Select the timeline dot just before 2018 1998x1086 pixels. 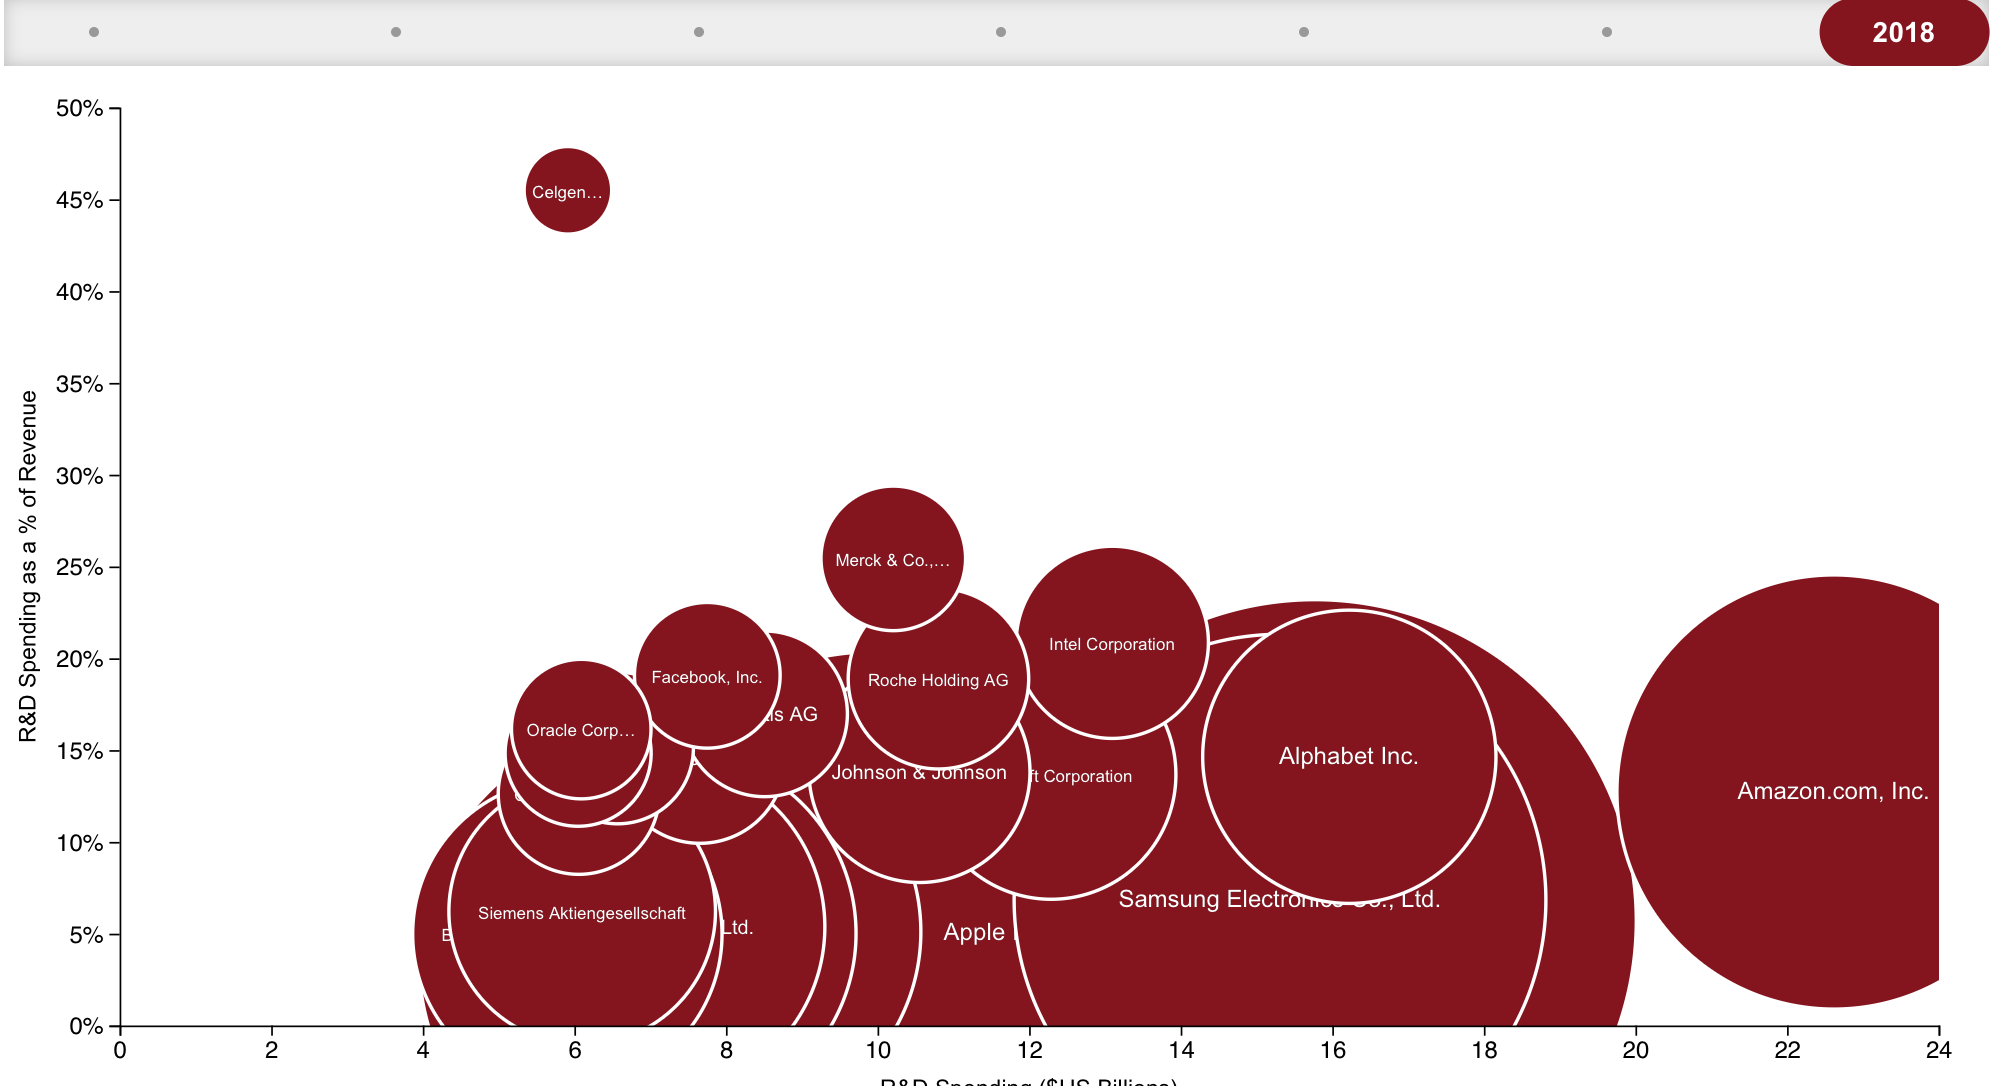click(x=1607, y=32)
